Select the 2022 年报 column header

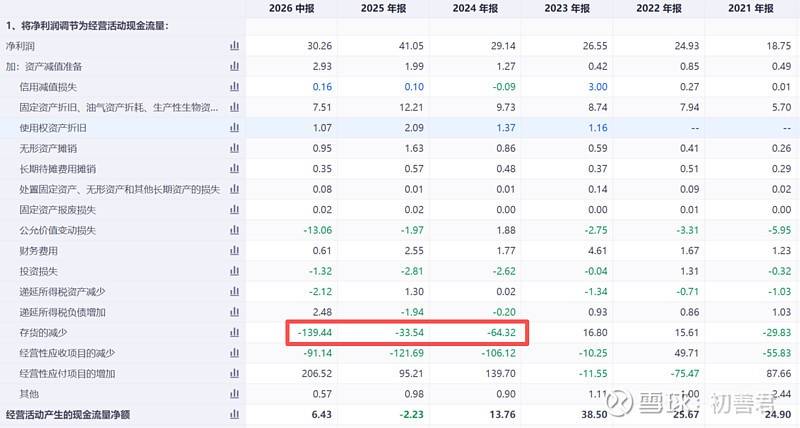(659, 8)
